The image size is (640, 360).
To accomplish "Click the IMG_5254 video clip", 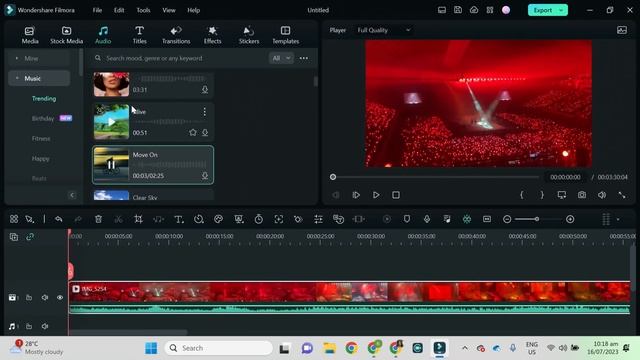I will [x=349, y=297].
